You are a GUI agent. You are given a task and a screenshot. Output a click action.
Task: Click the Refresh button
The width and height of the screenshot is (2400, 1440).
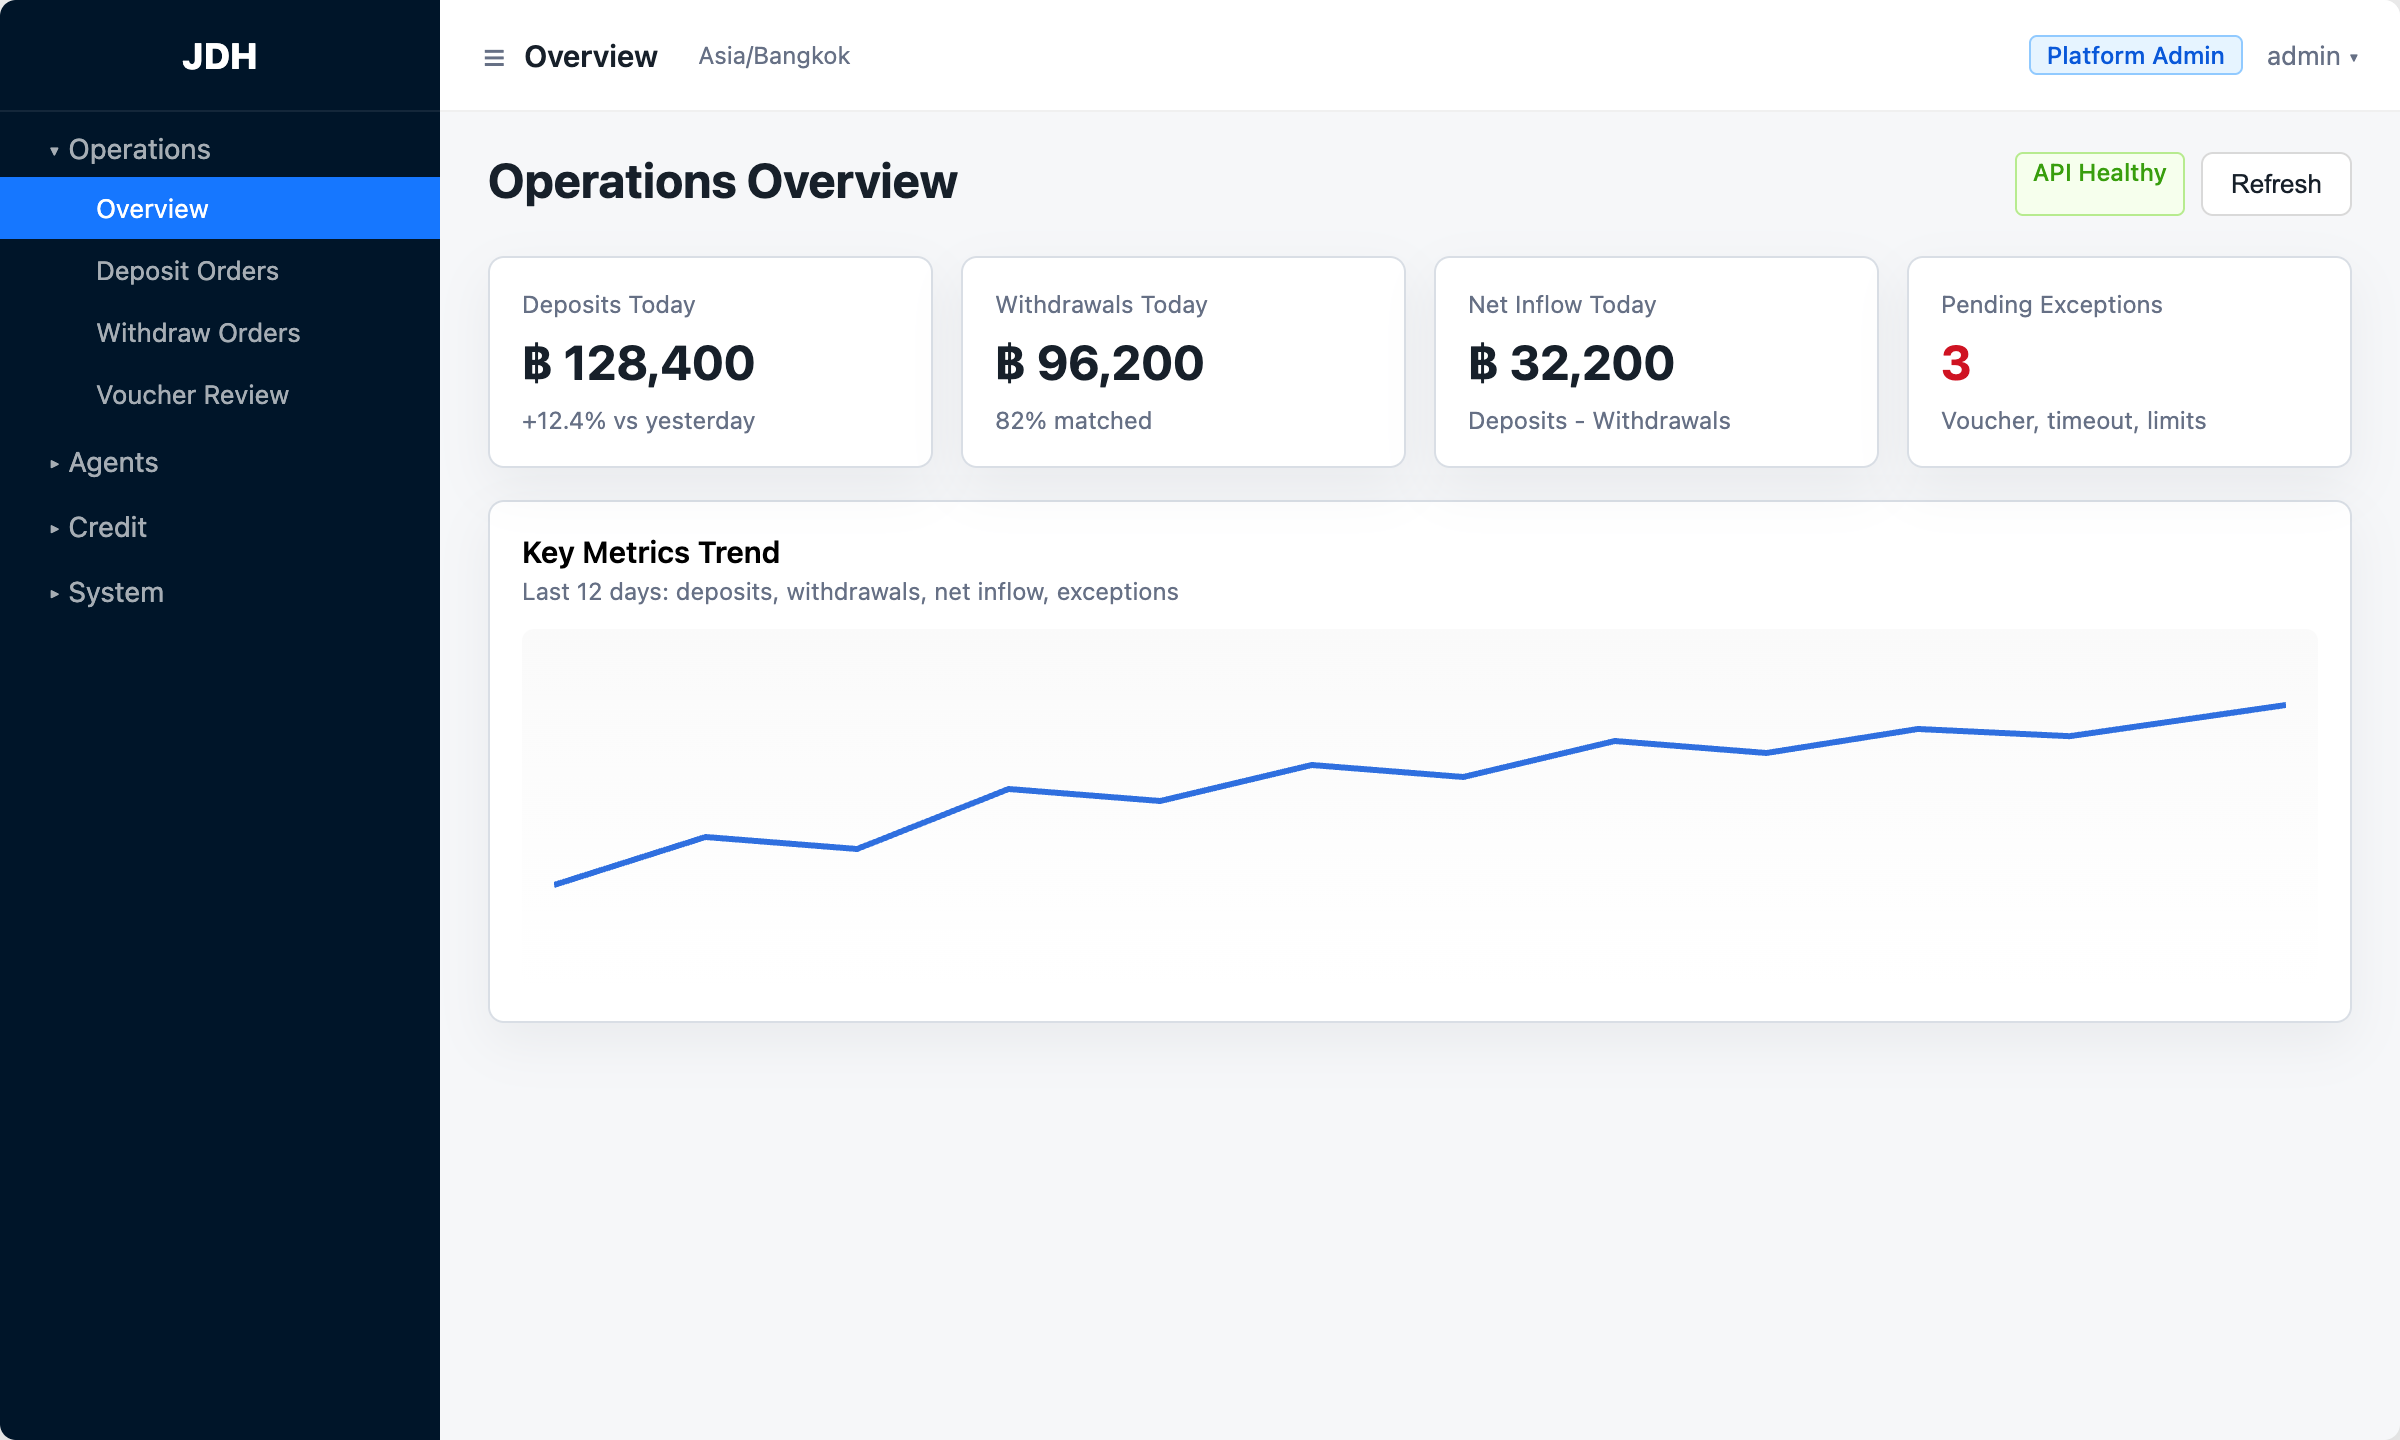[x=2276, y=183]
